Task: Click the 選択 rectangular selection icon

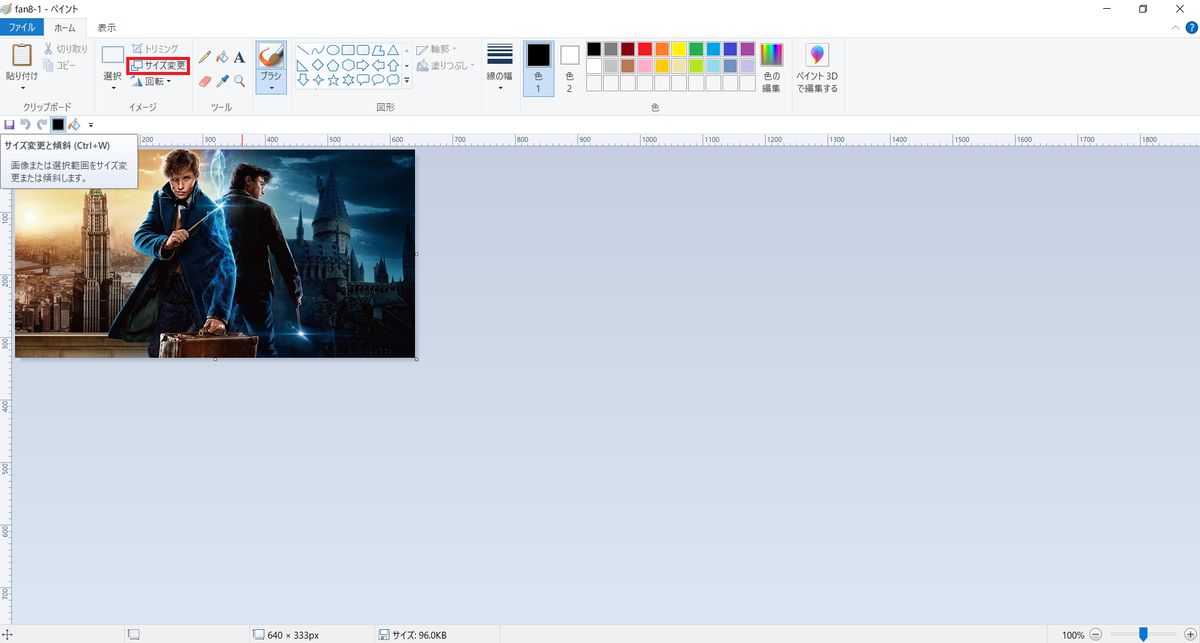Action: [113, 54]
